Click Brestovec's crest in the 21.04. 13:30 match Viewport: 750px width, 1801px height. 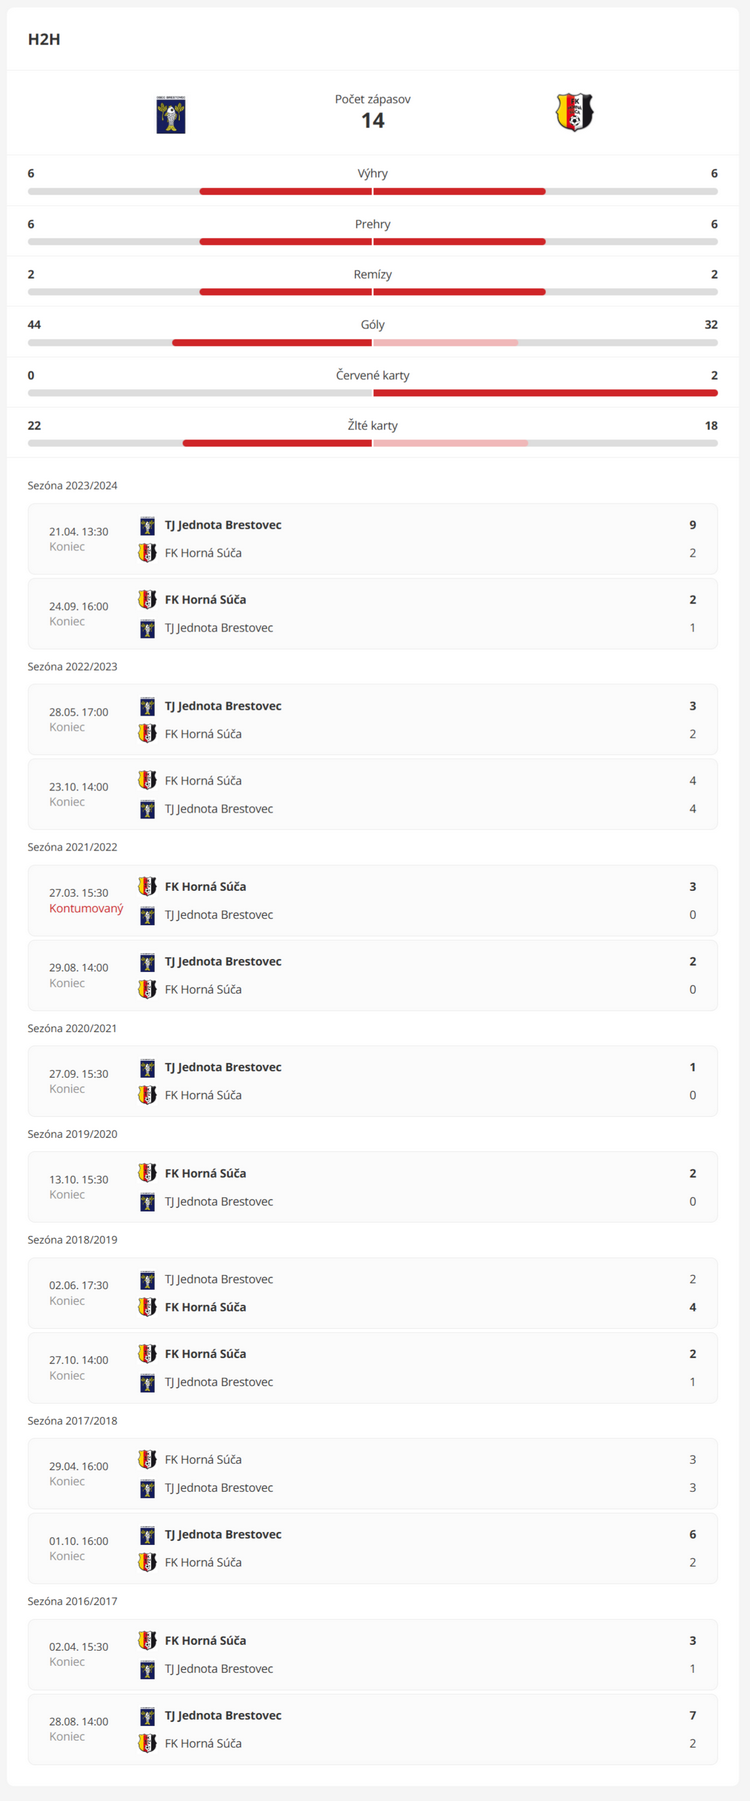point(148,525)
